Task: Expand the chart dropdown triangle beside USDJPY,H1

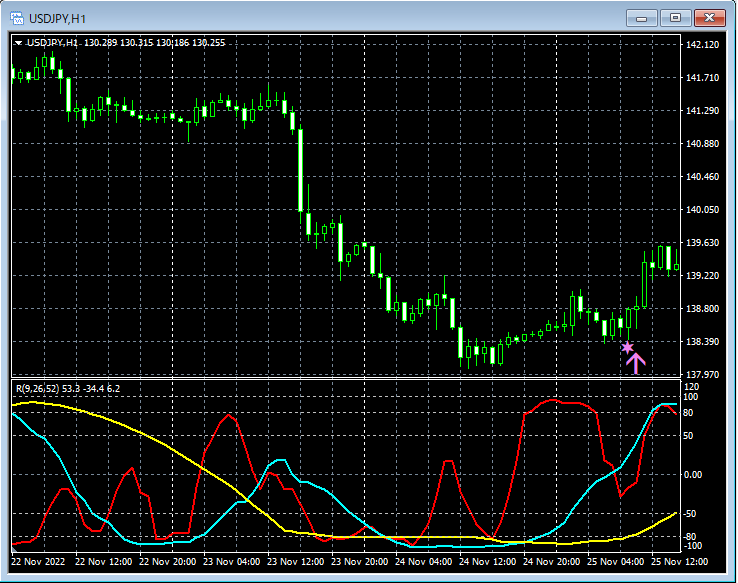Action: (x=18, y=43)
